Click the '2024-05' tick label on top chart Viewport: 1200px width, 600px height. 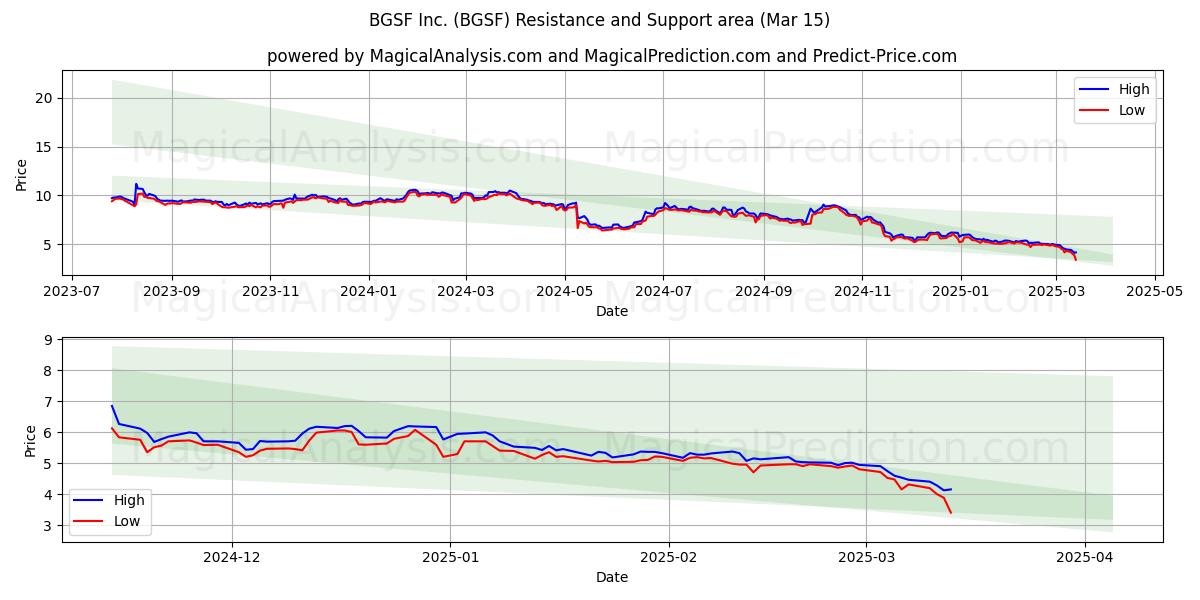pos(565,291)
